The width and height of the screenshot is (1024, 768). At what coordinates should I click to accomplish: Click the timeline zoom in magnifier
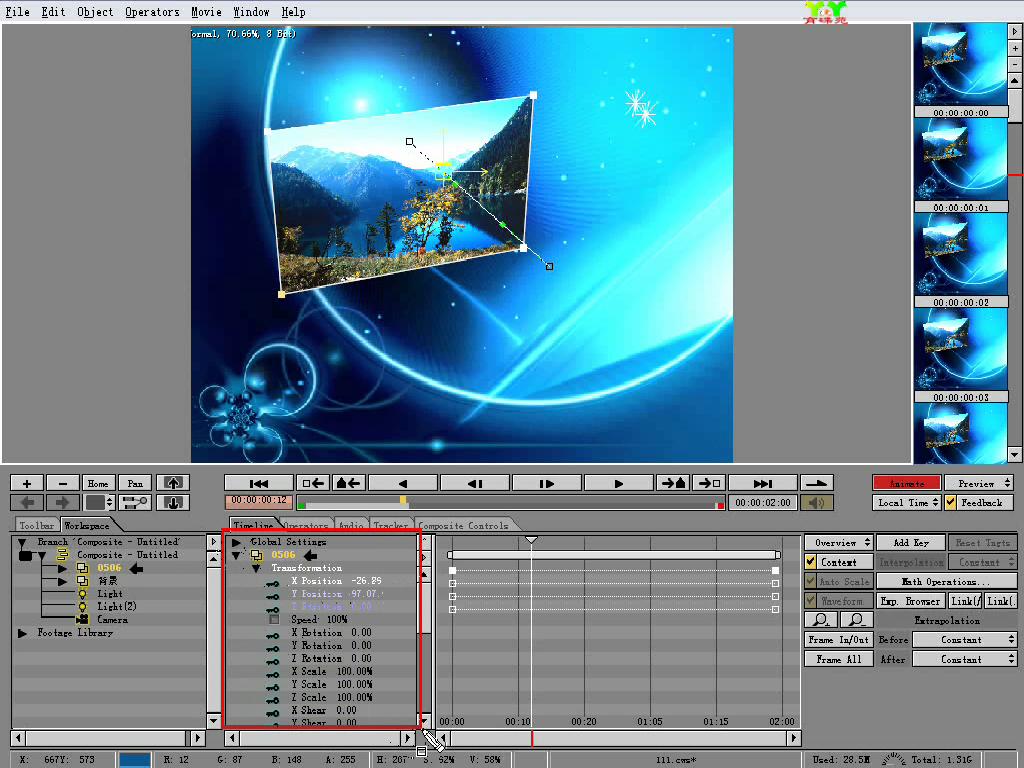pos(821,620)
